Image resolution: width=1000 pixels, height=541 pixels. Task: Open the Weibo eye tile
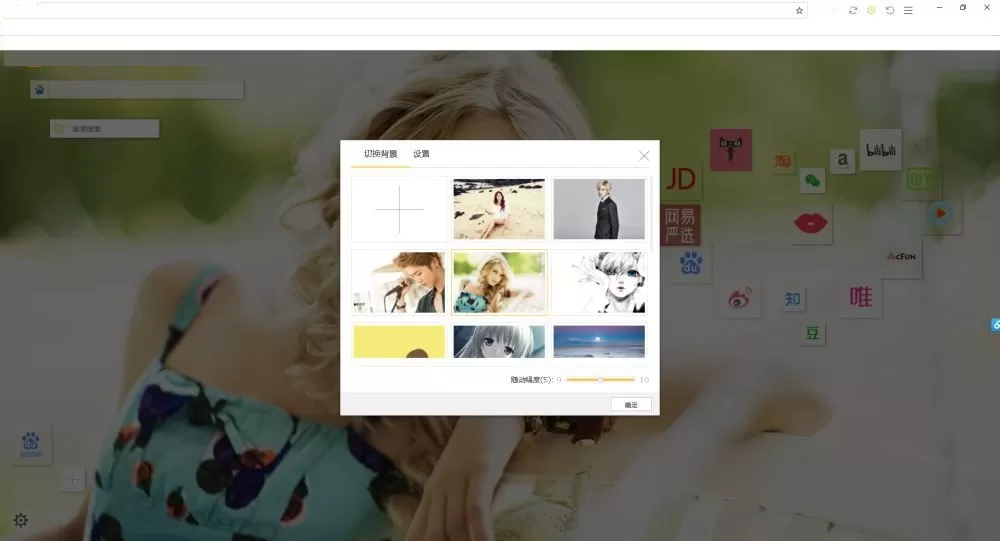(x=740, y=297)
